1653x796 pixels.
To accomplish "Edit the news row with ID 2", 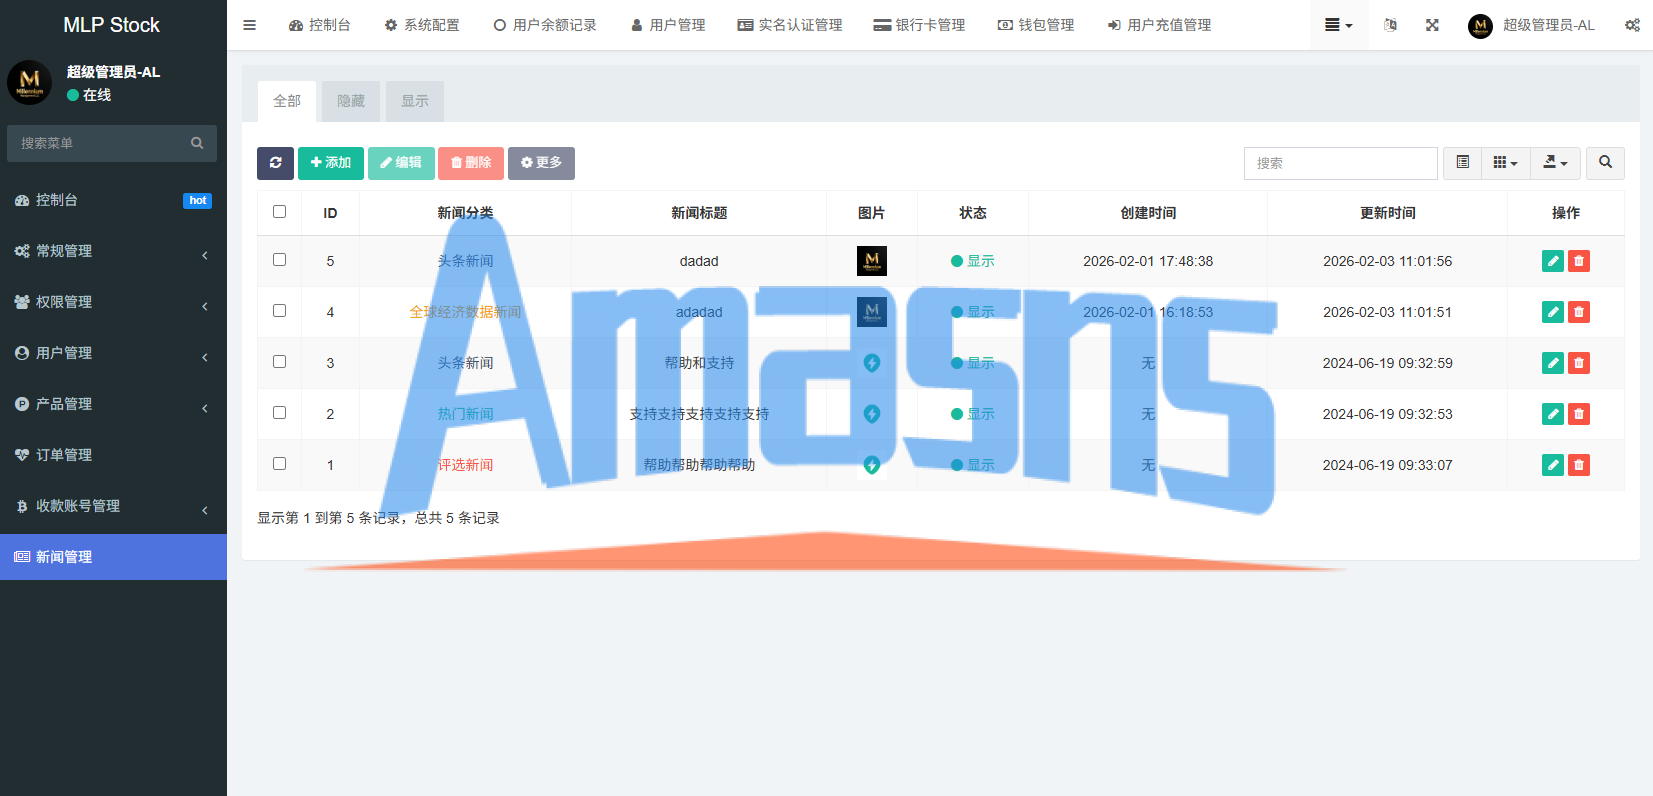I will (1553, 414).
